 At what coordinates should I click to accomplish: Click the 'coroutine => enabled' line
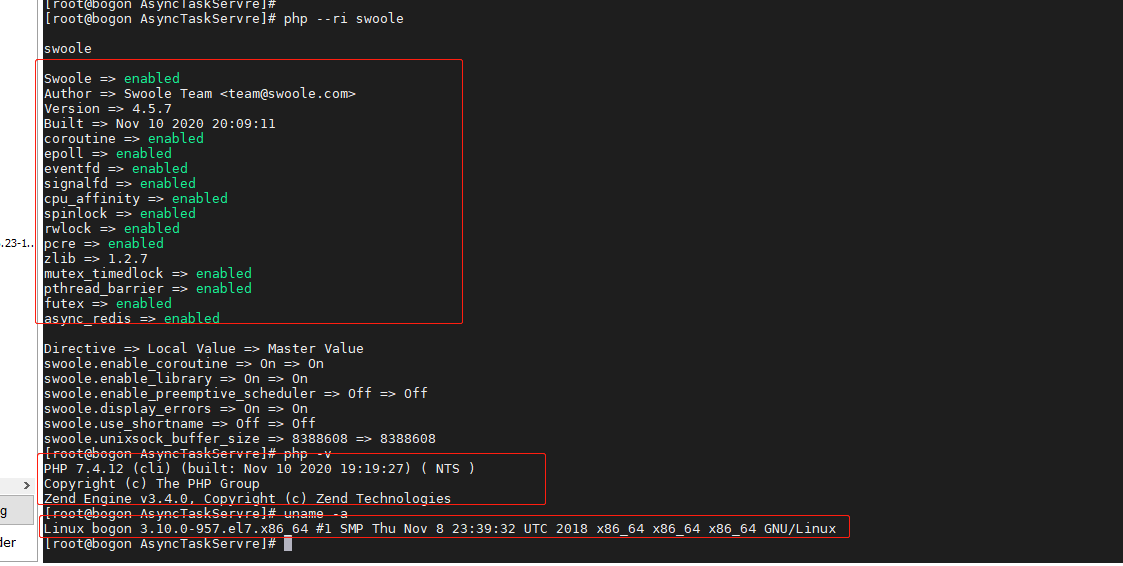click(x=124, y=139)
